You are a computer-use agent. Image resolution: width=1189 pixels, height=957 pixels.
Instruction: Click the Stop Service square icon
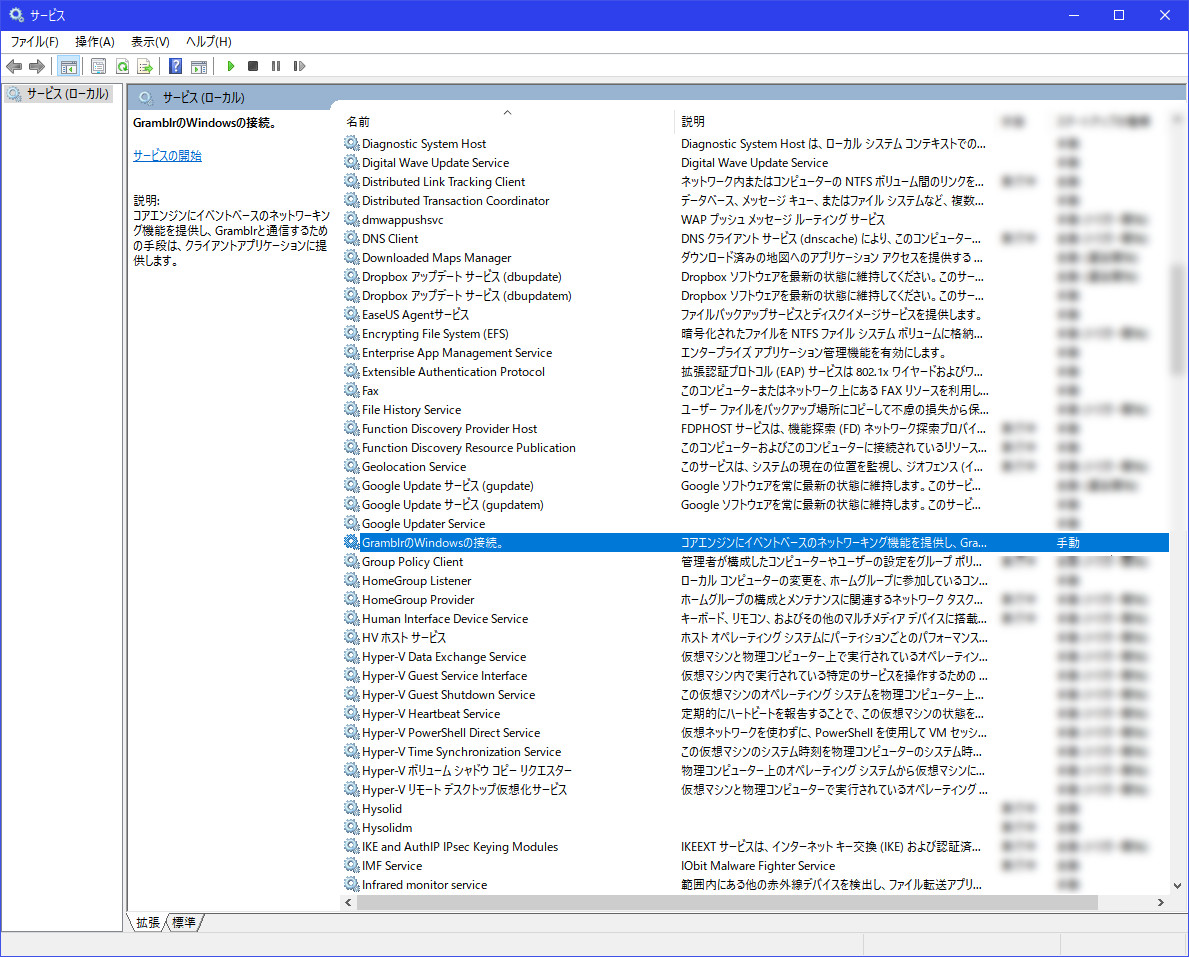(253, 66)
